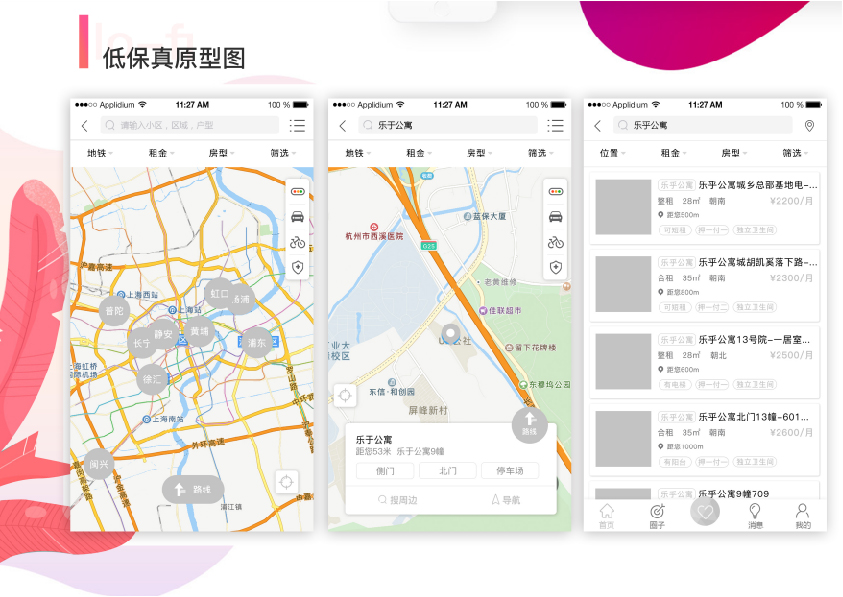Viewport: 843px width, 597px height.
Task: Choose 侧门 option in location card
Action: click(385, 471)
